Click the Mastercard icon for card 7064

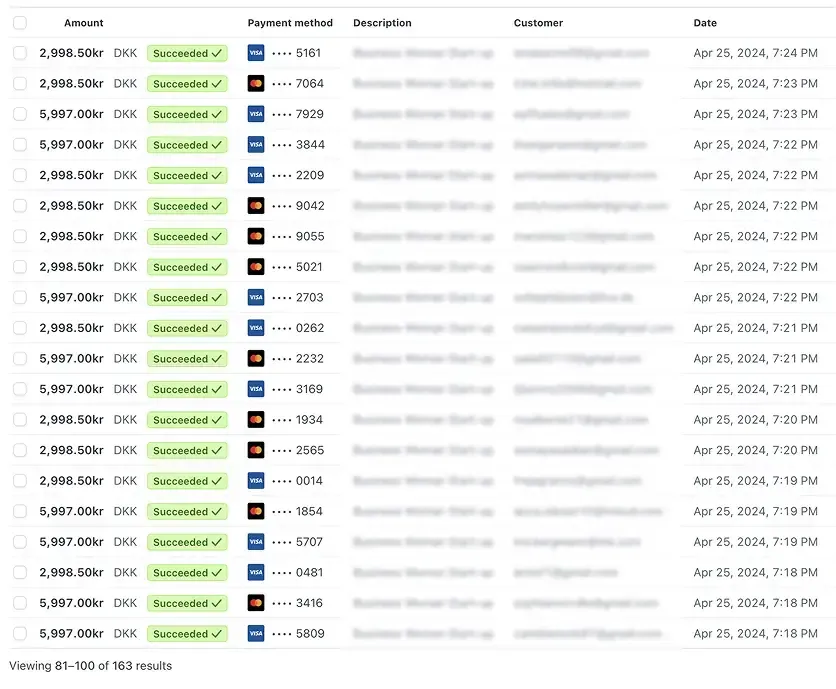256,83
